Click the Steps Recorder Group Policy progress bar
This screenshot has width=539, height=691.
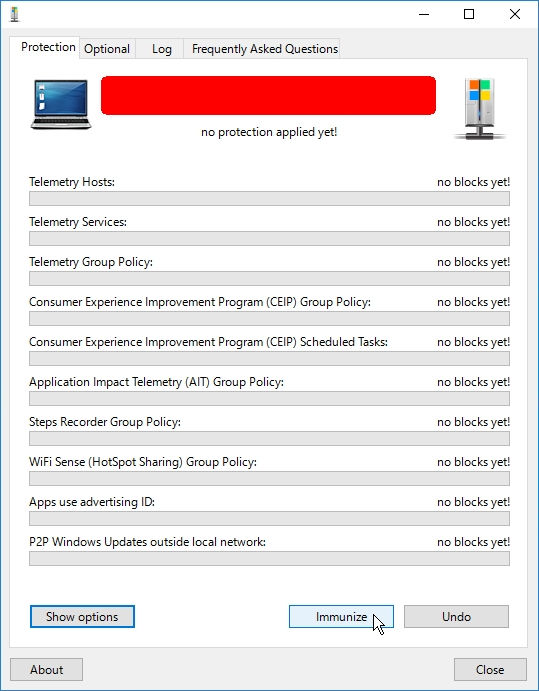click(269, 438)
